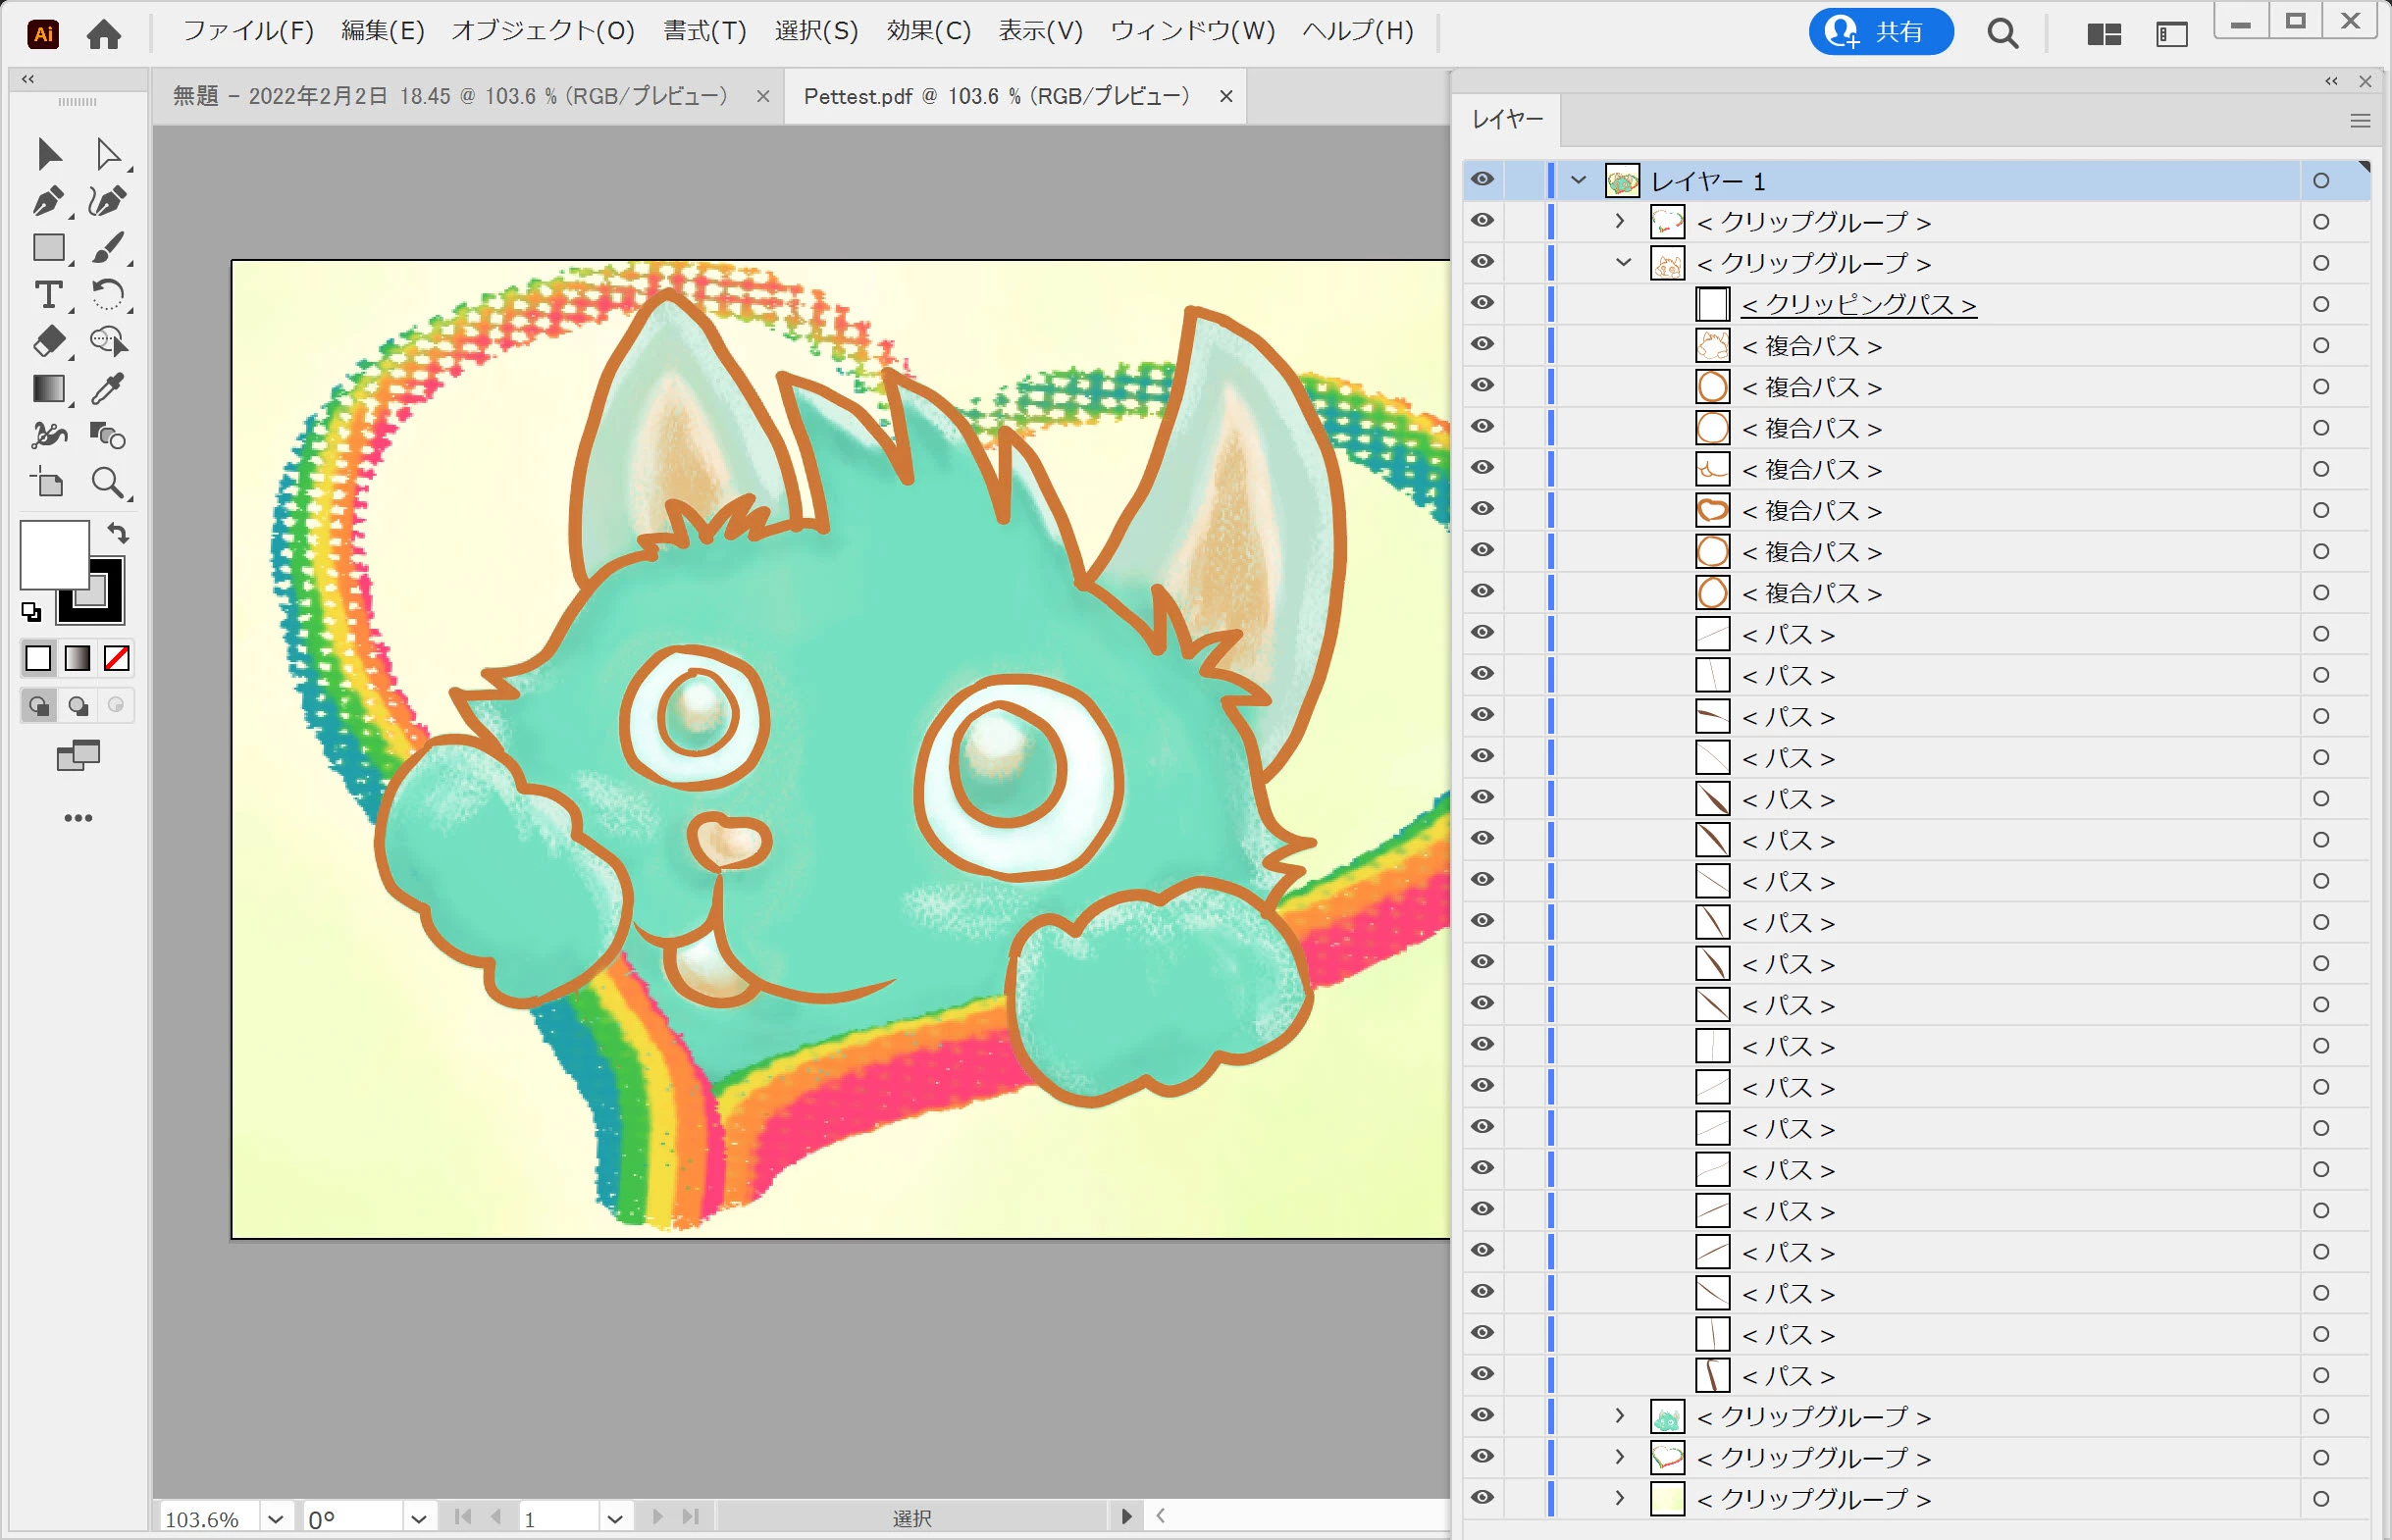Select the Zoom tool in toolbar
The height and width of the screenshot is (1540, 2392).
point(107,483)
